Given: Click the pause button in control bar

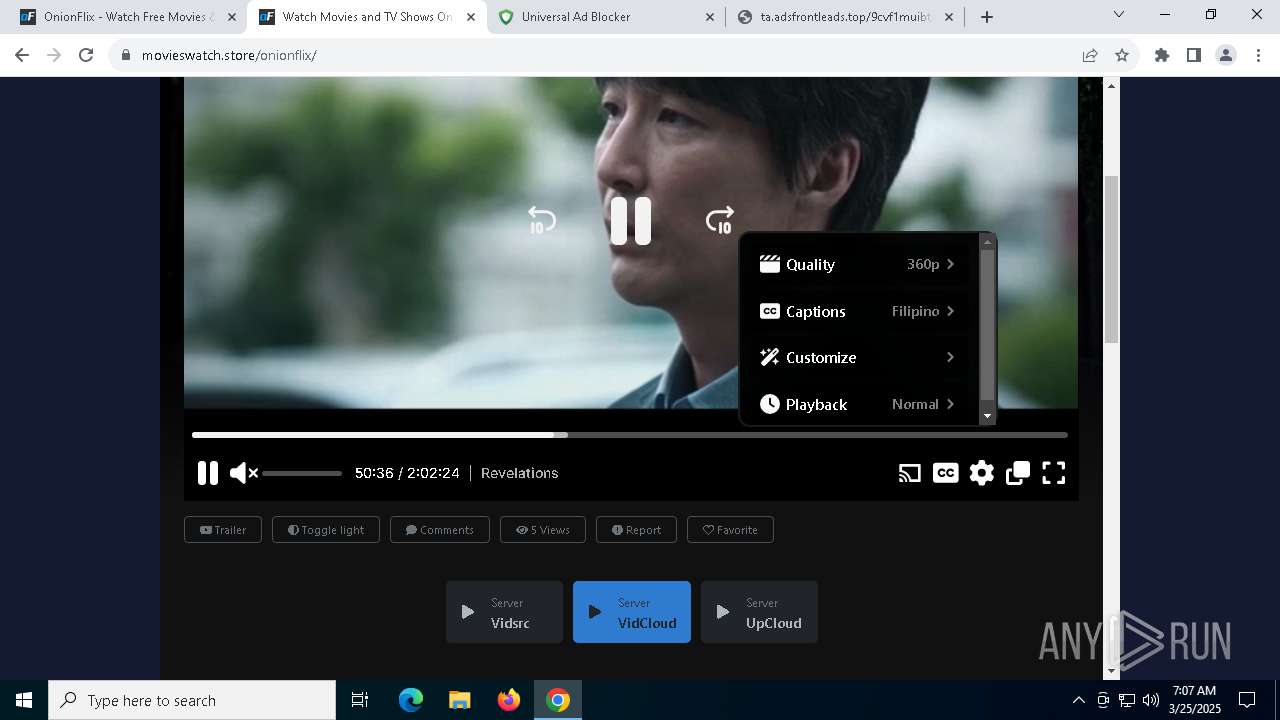Looking at the screenshot, I should coord(208,473).
